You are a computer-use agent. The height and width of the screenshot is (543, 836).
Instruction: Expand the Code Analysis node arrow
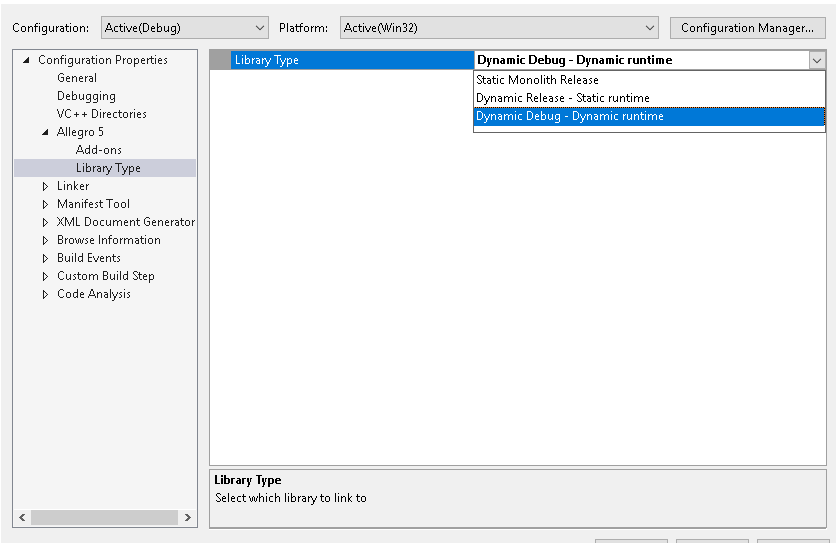(x=45, y=294)
